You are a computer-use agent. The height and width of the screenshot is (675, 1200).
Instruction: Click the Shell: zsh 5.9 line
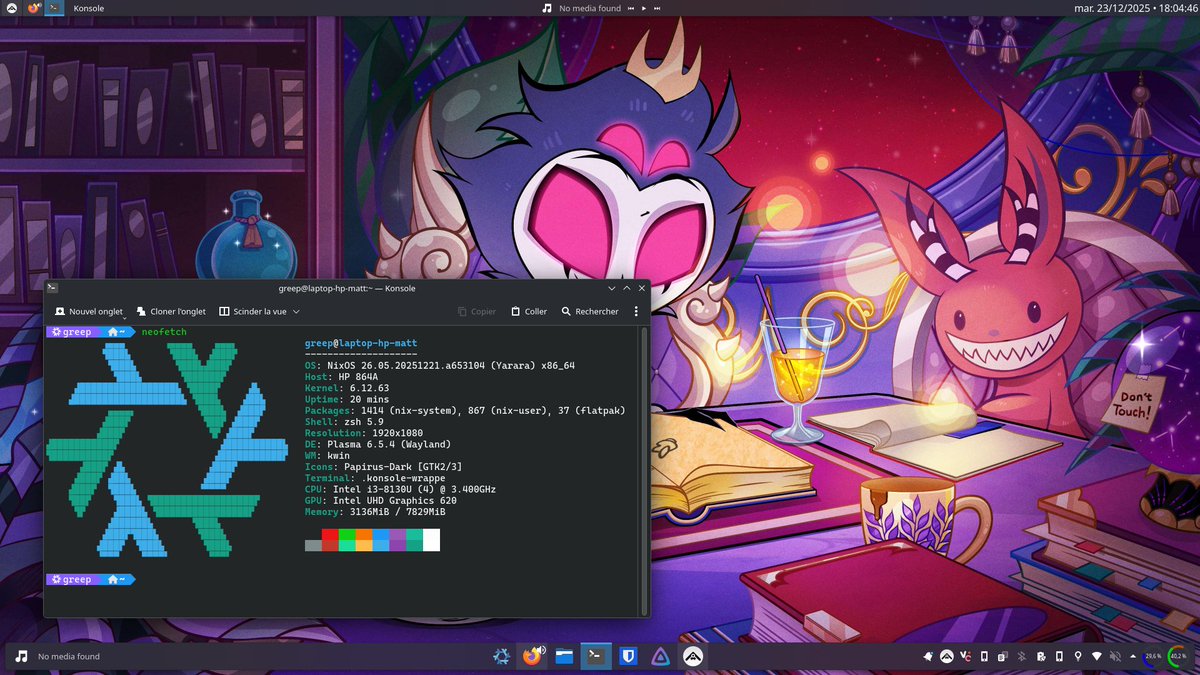[344, 422]
